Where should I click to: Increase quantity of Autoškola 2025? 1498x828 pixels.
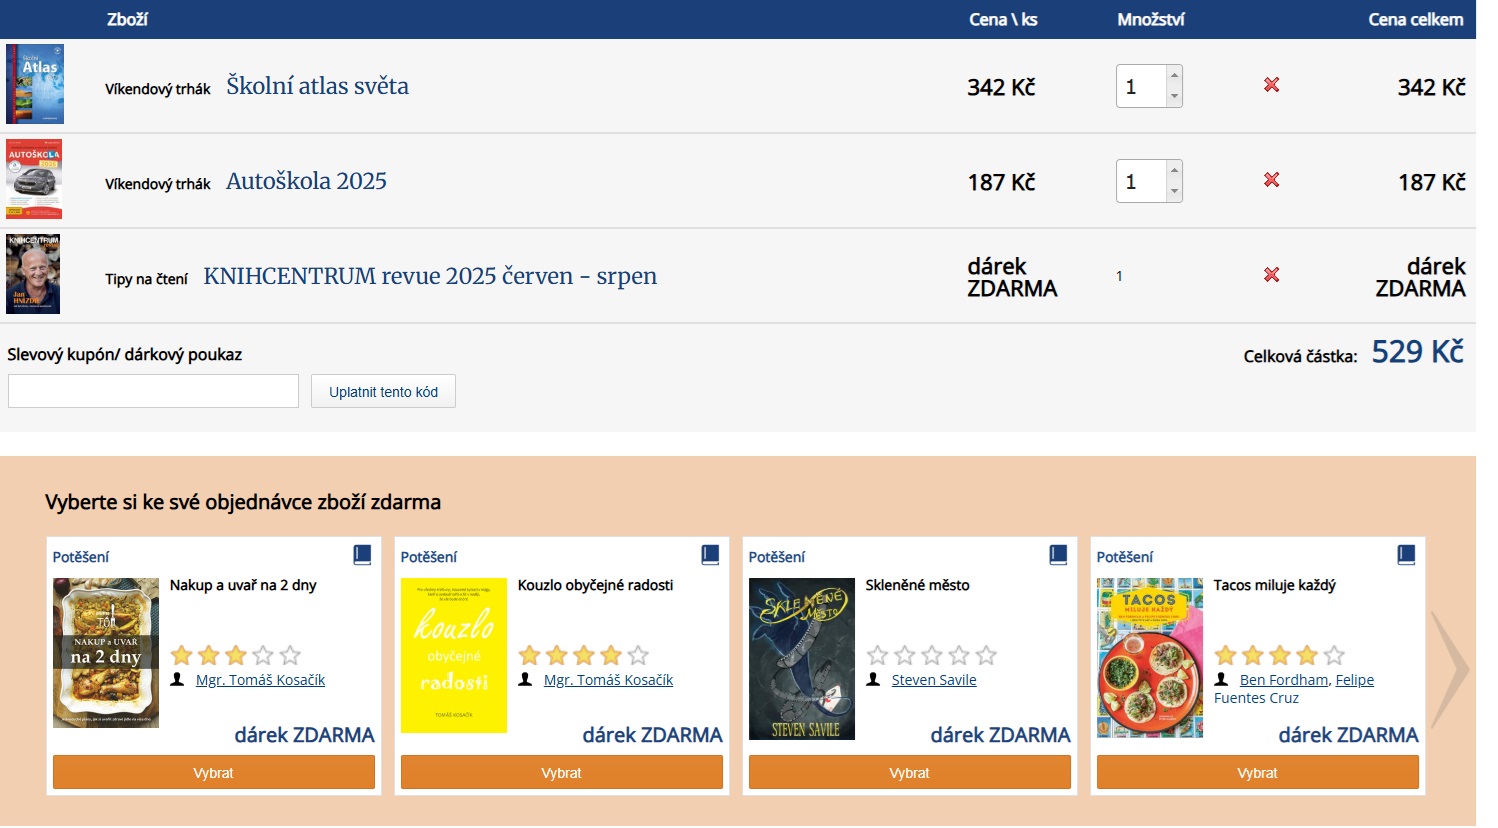[x=1174, y=170]
